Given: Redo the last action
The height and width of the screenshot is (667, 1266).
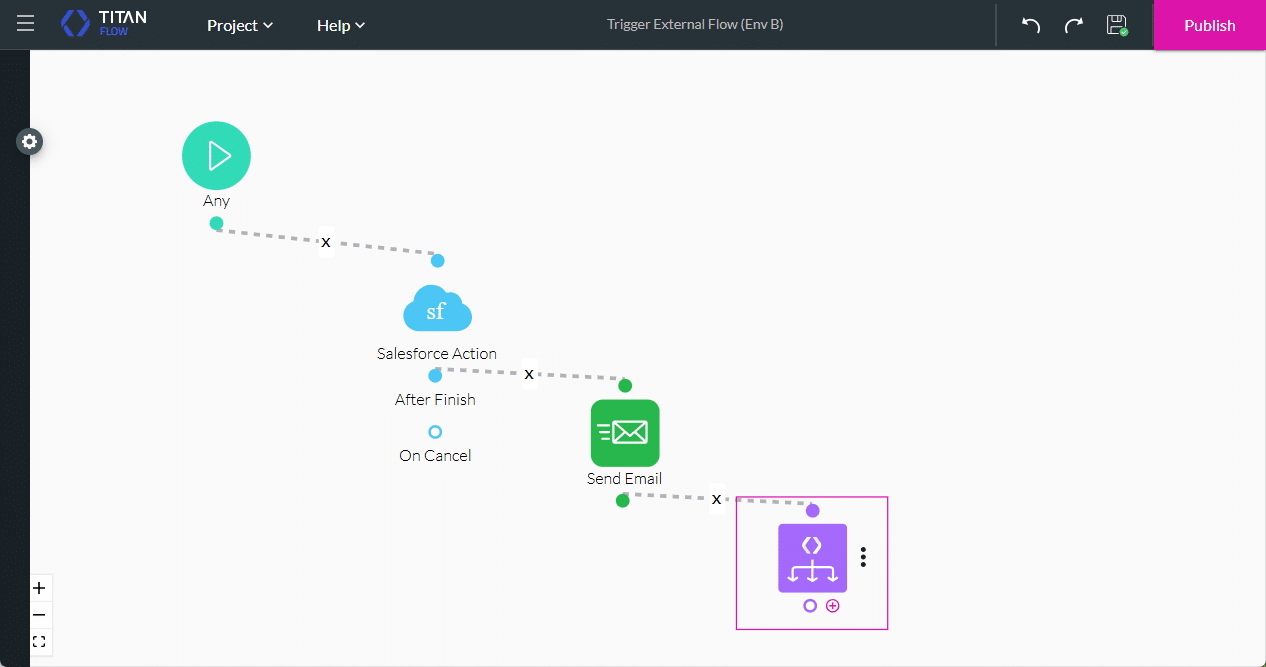Looking at the screenshot, I should click(x=1073, y=25).
